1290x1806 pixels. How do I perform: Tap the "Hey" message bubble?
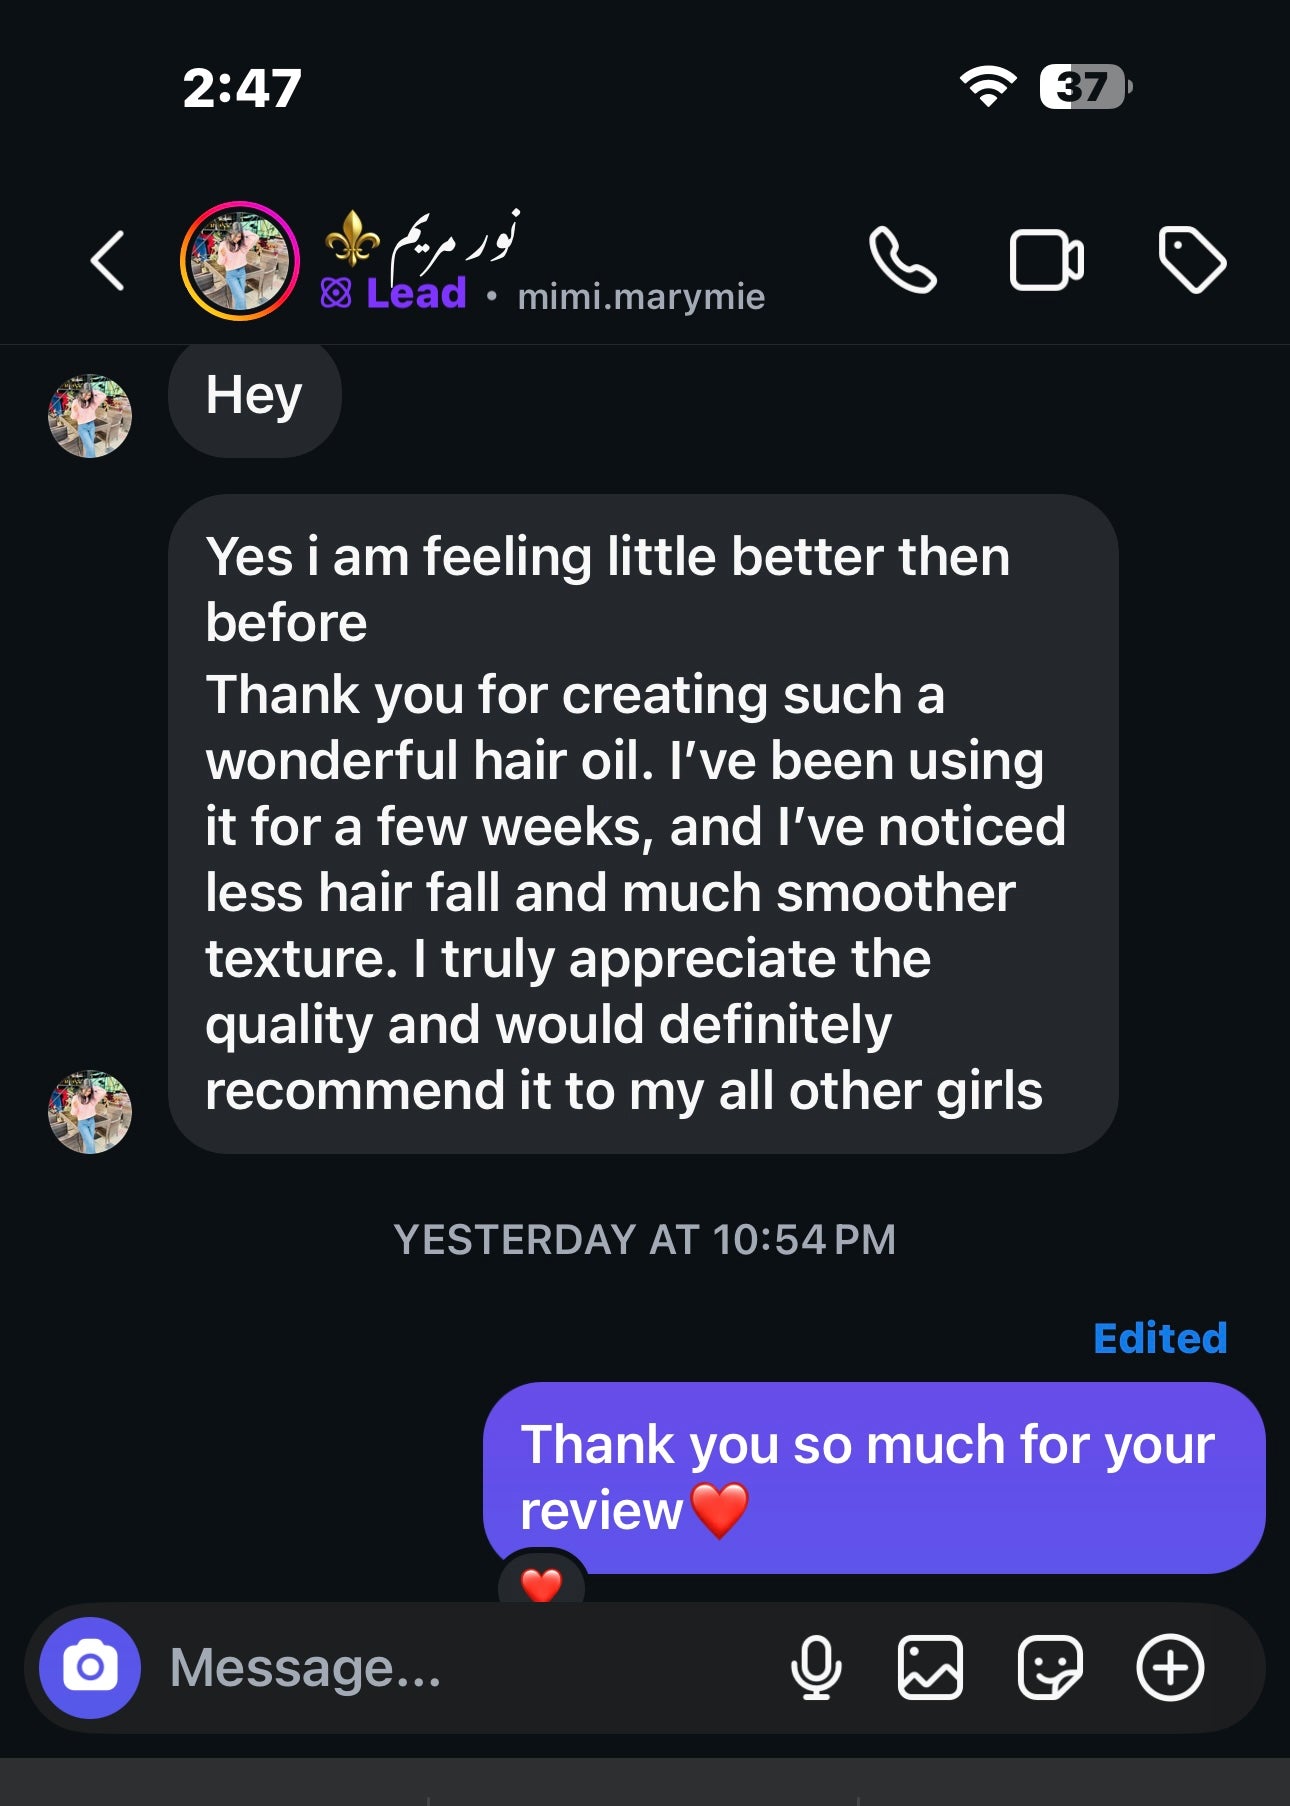(254, 396)
